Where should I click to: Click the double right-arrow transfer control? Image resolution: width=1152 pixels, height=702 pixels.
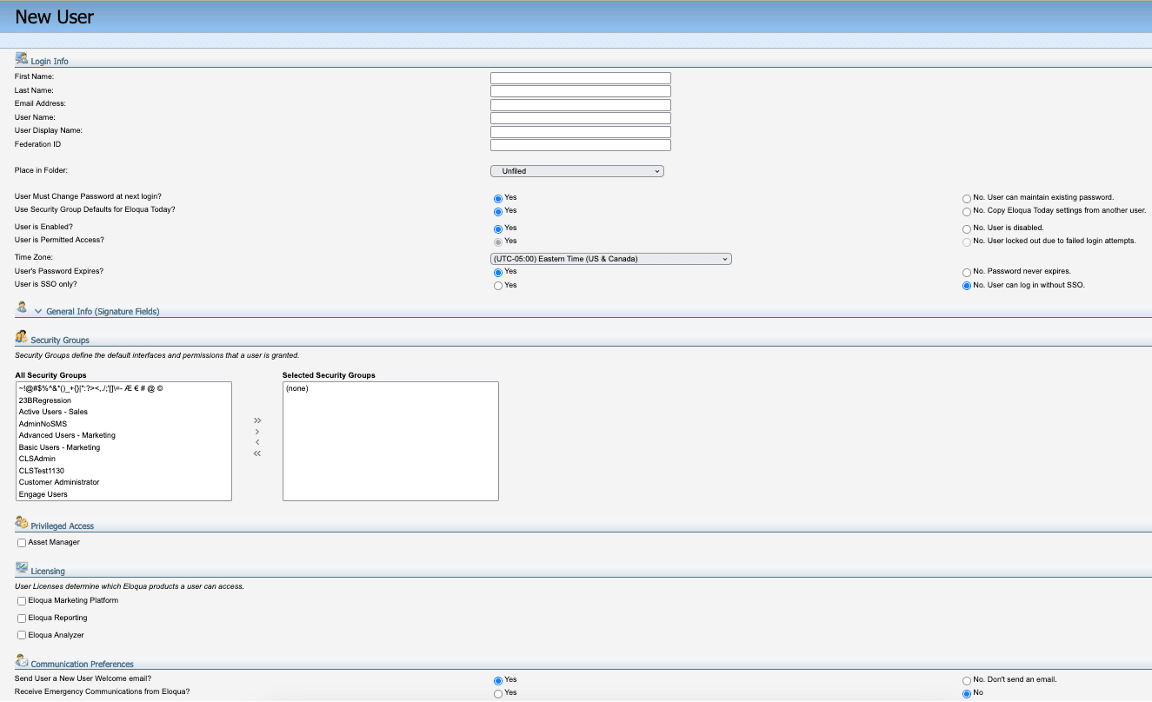[x=257, y=419]
